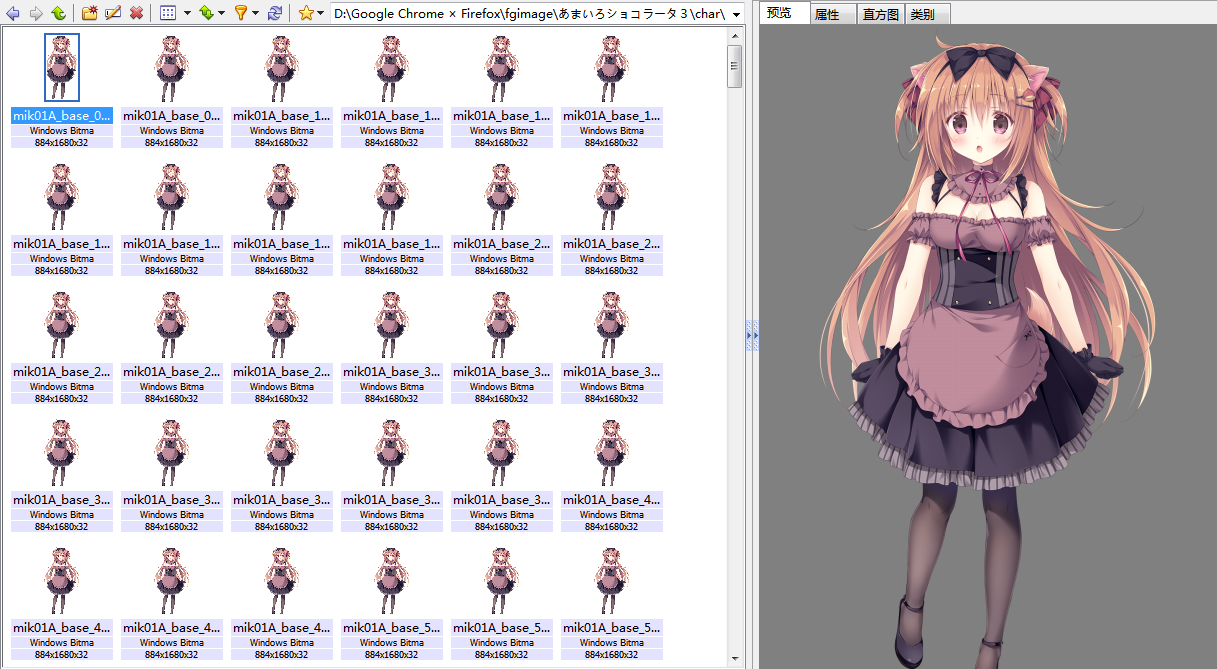Click the thumbnail list scrollbar up arrow

(735, 34)
